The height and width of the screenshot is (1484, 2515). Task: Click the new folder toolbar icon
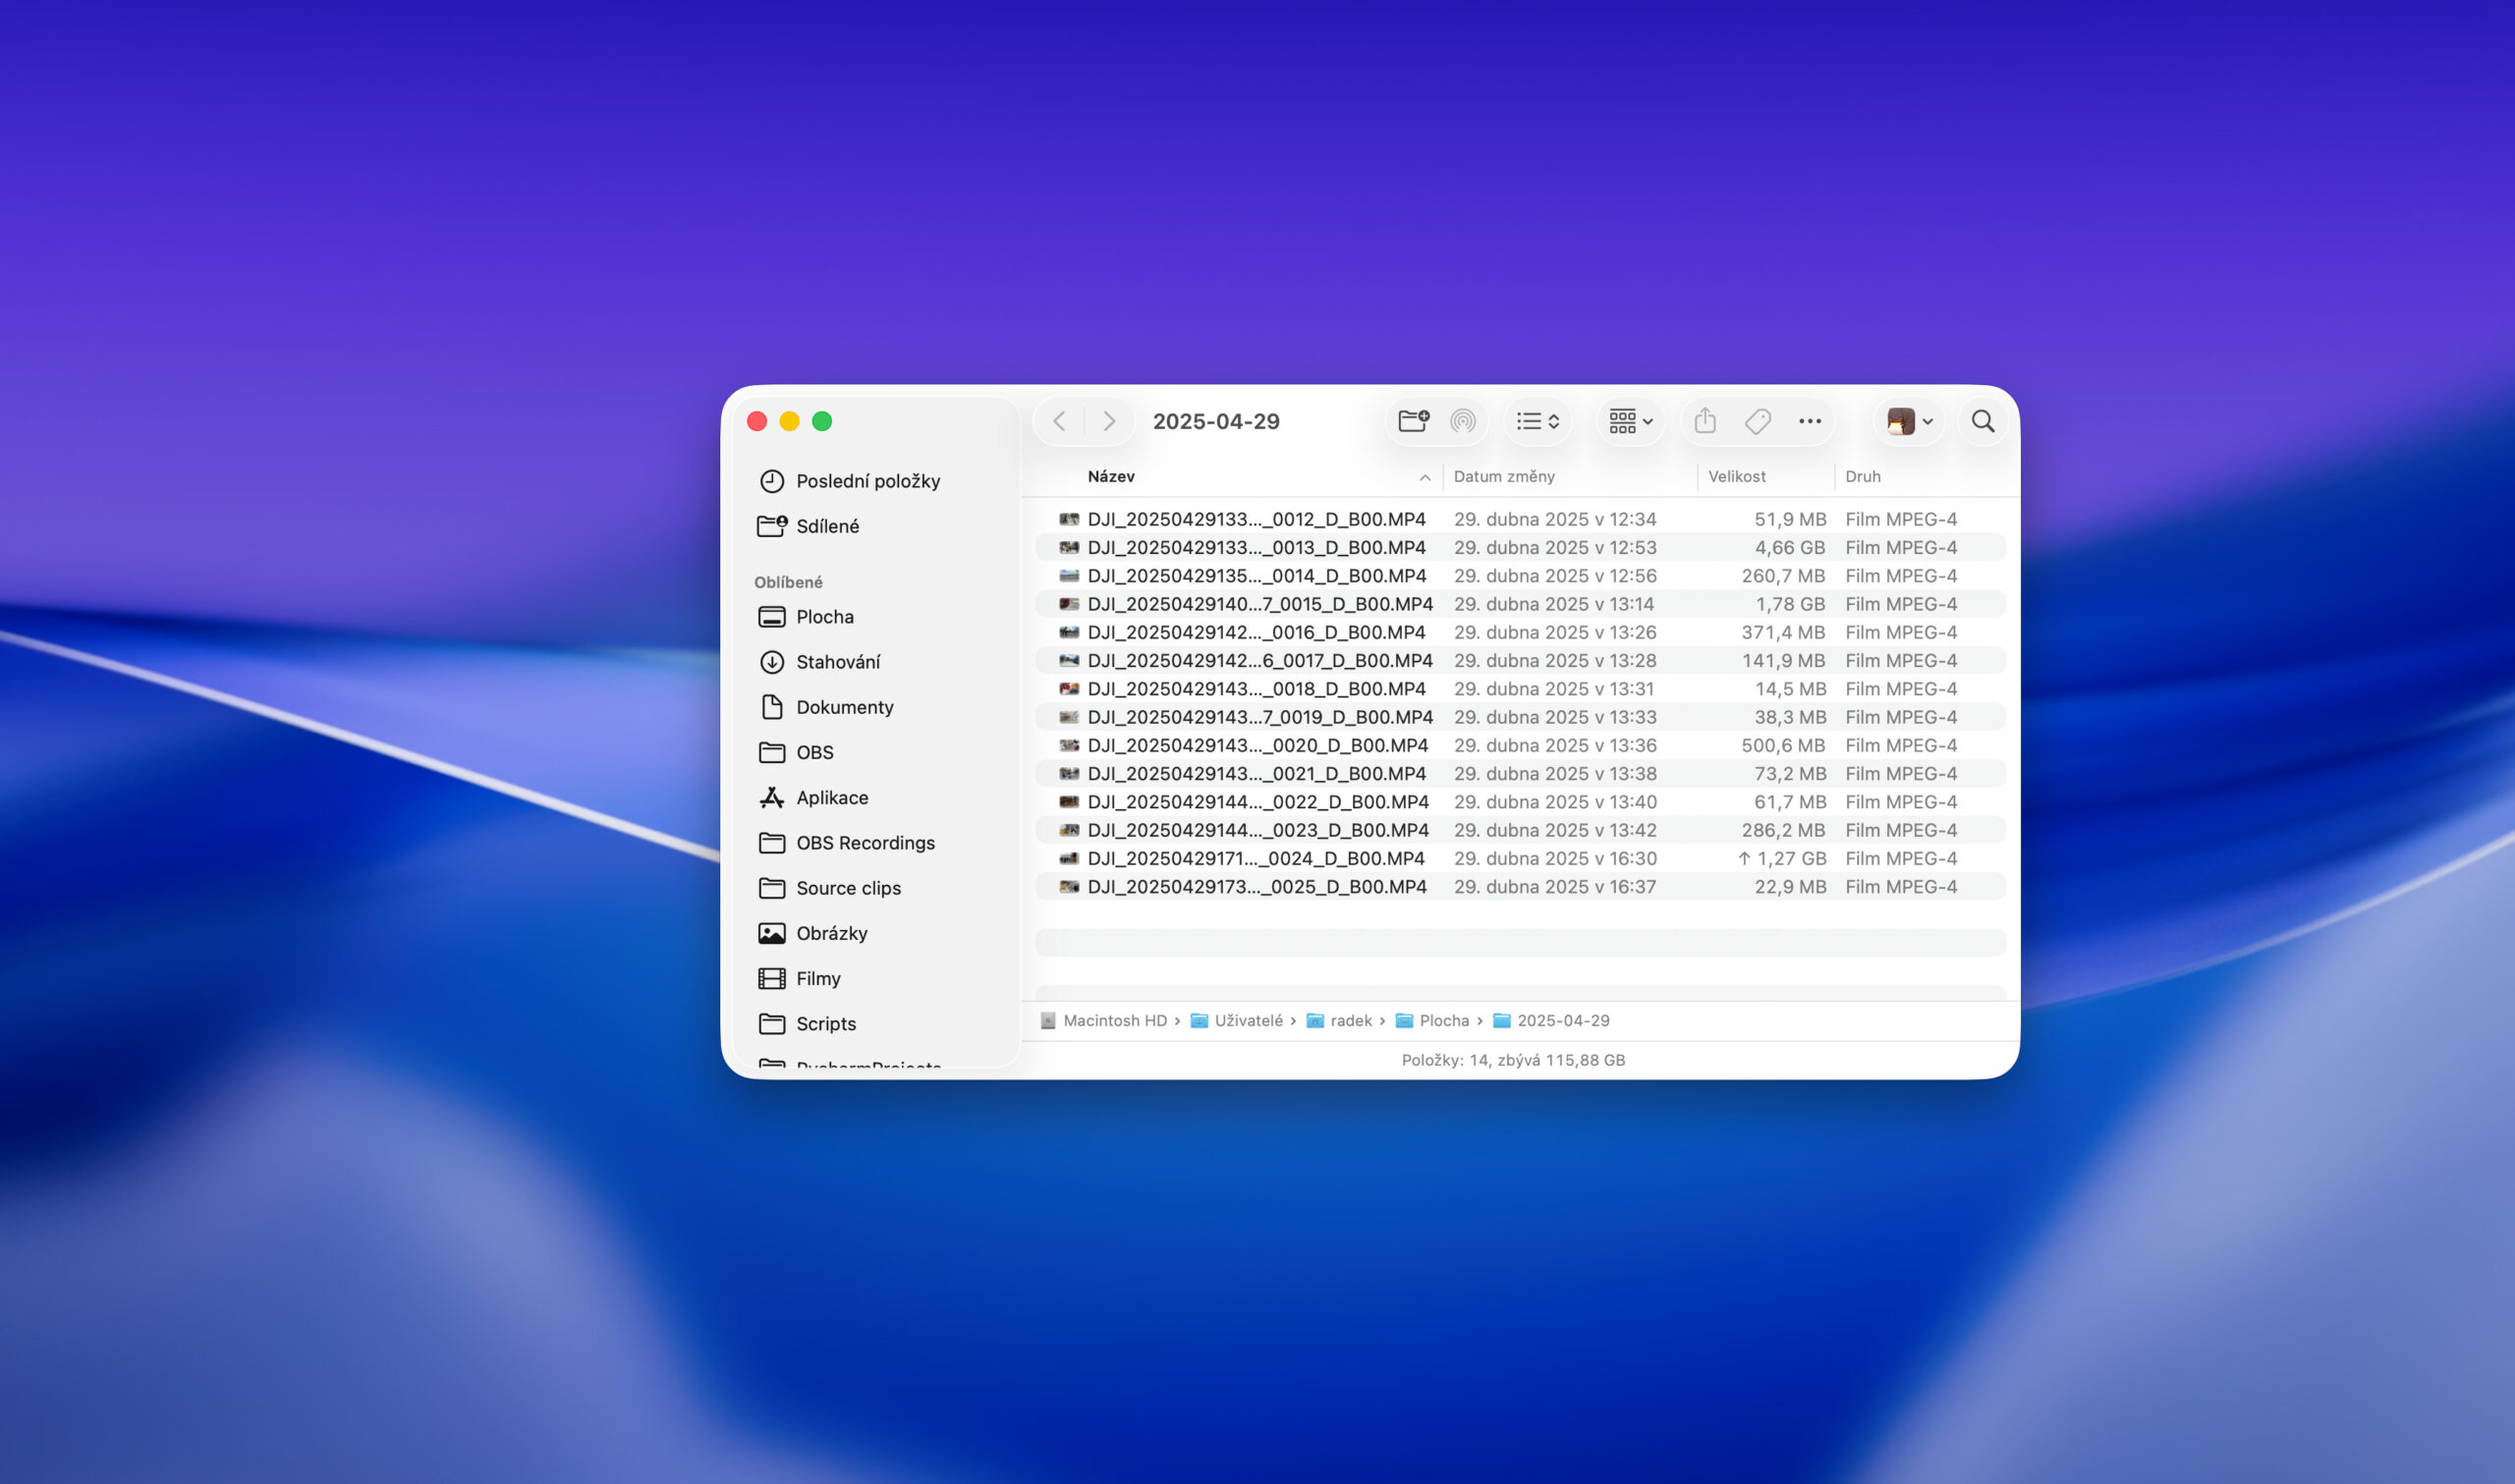(x=1413, y=421)
